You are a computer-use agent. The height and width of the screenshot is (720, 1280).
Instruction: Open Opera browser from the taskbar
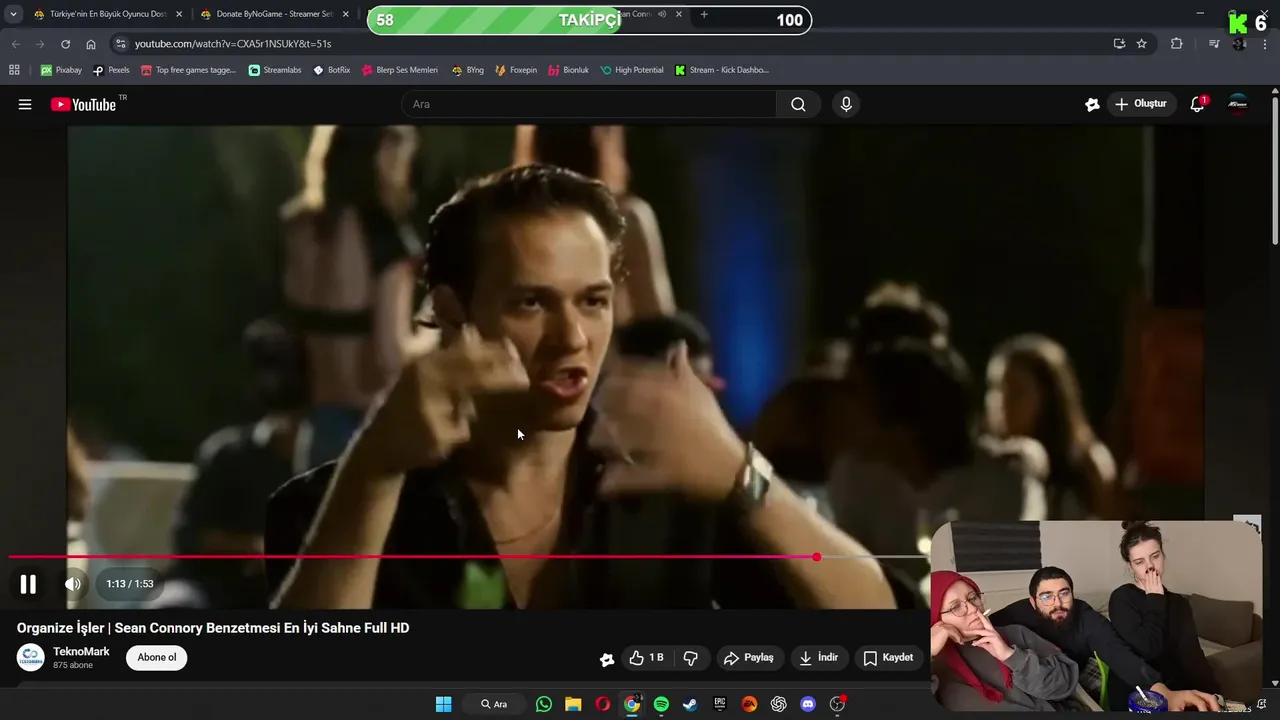pyautogui.click(x=602, y=704)
